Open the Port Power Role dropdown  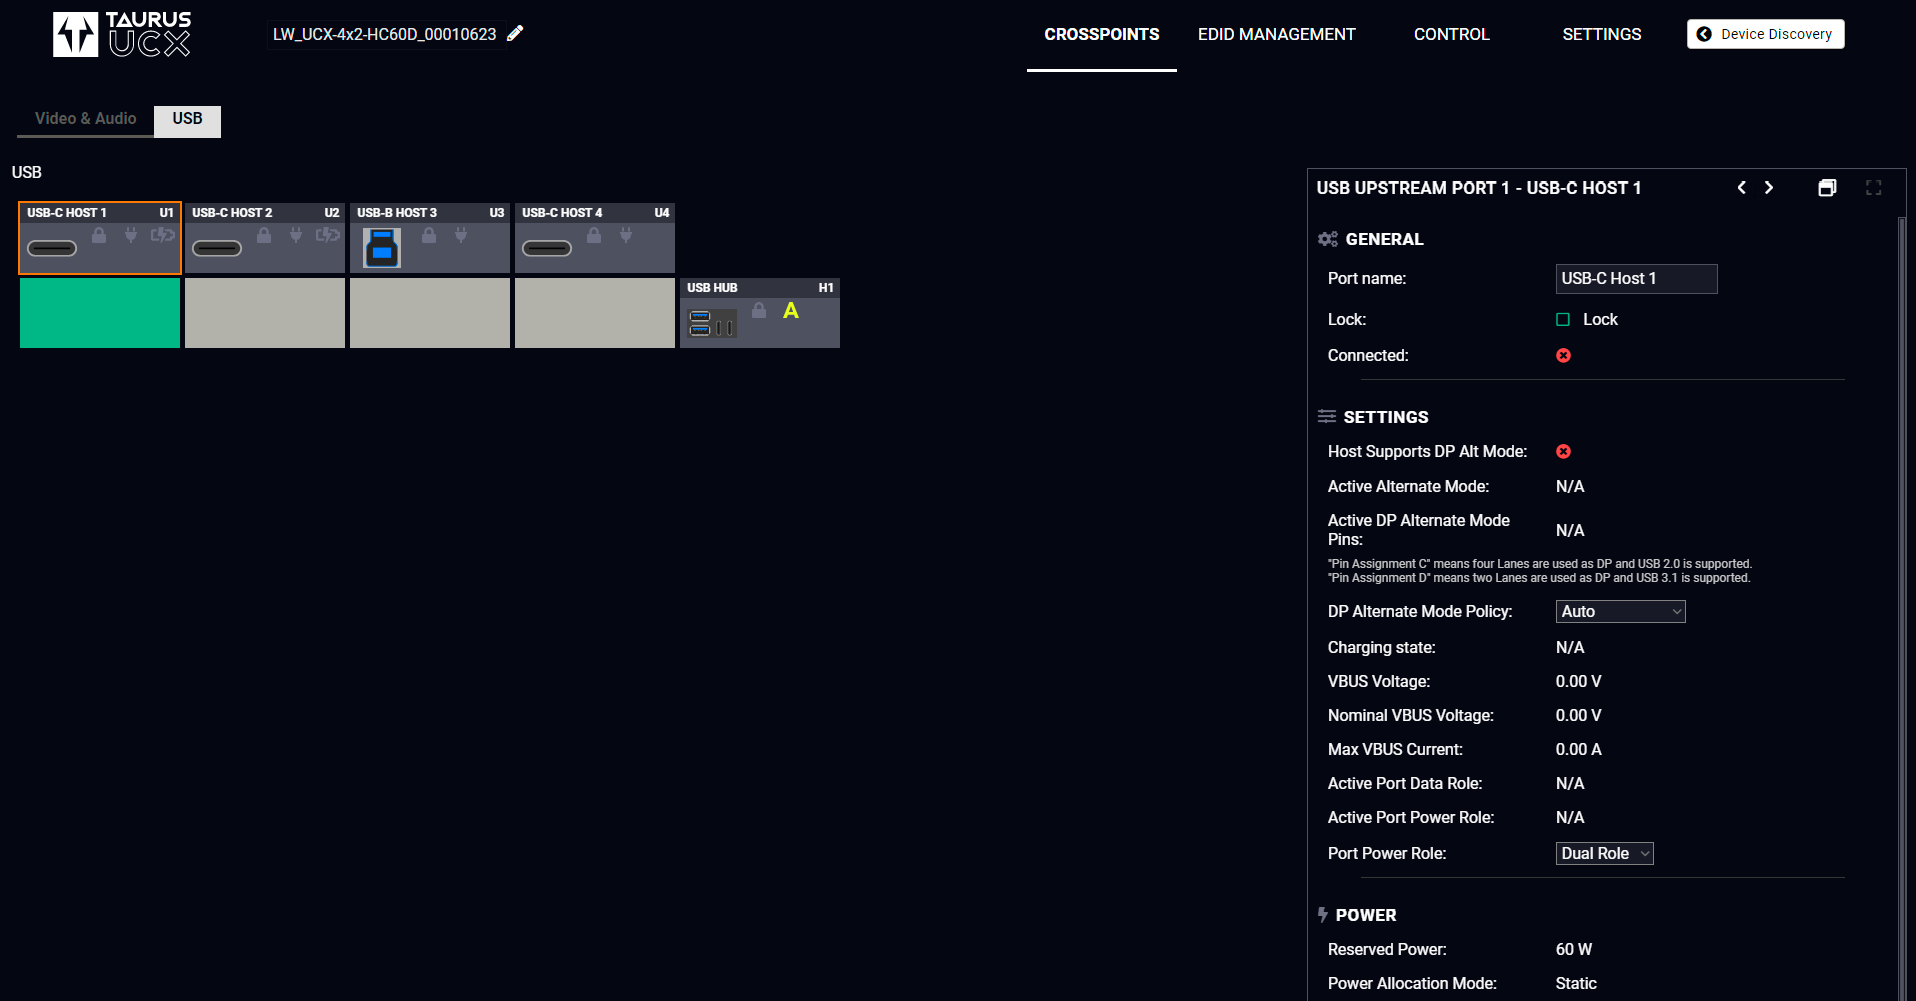(x=1604, y=853)
